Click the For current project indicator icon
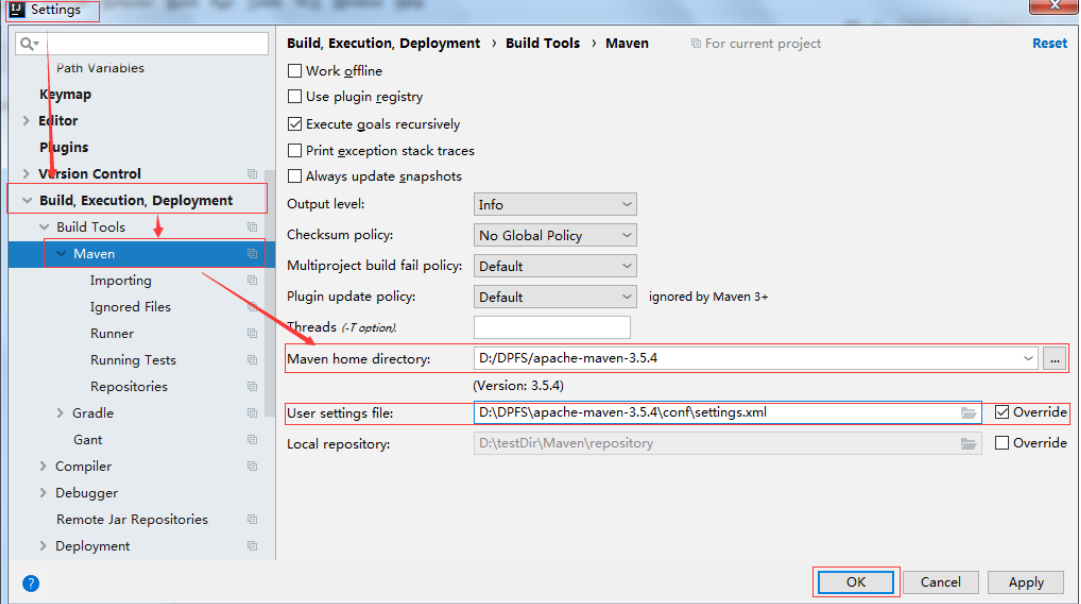The image size is (1081, 604). pyautogui.click(x=696, y=43)
